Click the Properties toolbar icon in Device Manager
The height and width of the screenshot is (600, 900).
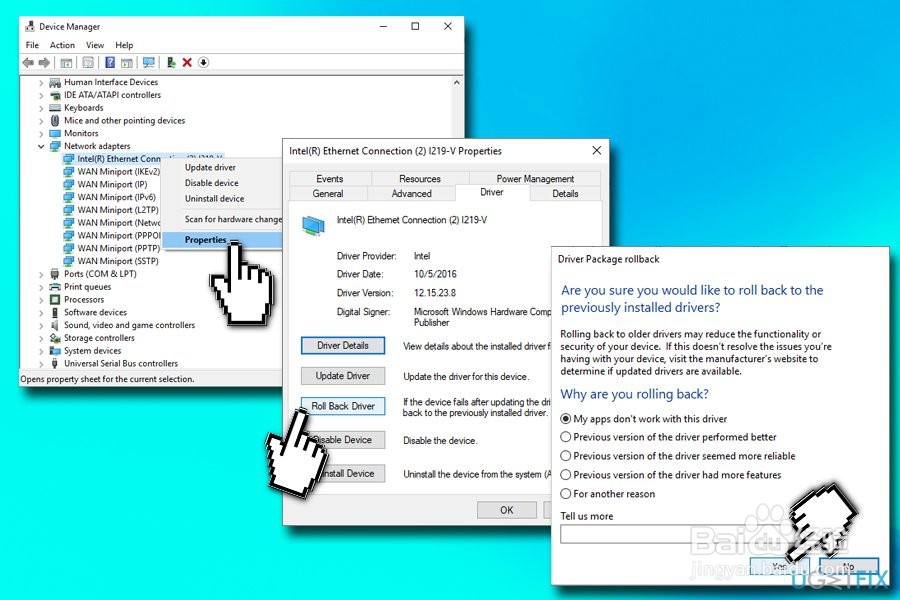pyautogui.click(x=88, y=63)
